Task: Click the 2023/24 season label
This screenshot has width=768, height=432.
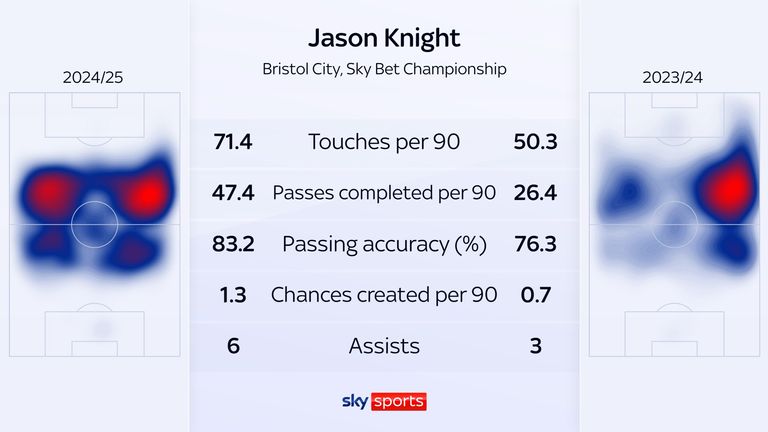Action: (x=672, y=77)
